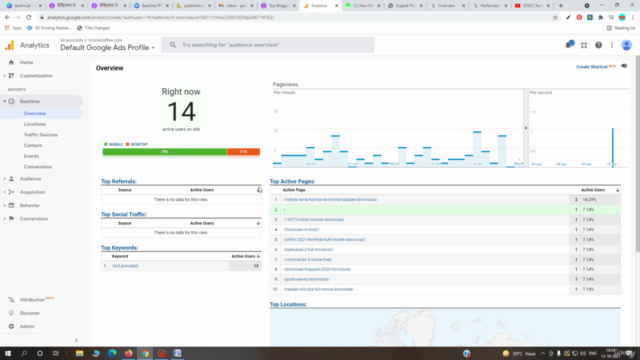640x360 pixels.
Task: Select Events under Realtime
Action: (31, 156)
